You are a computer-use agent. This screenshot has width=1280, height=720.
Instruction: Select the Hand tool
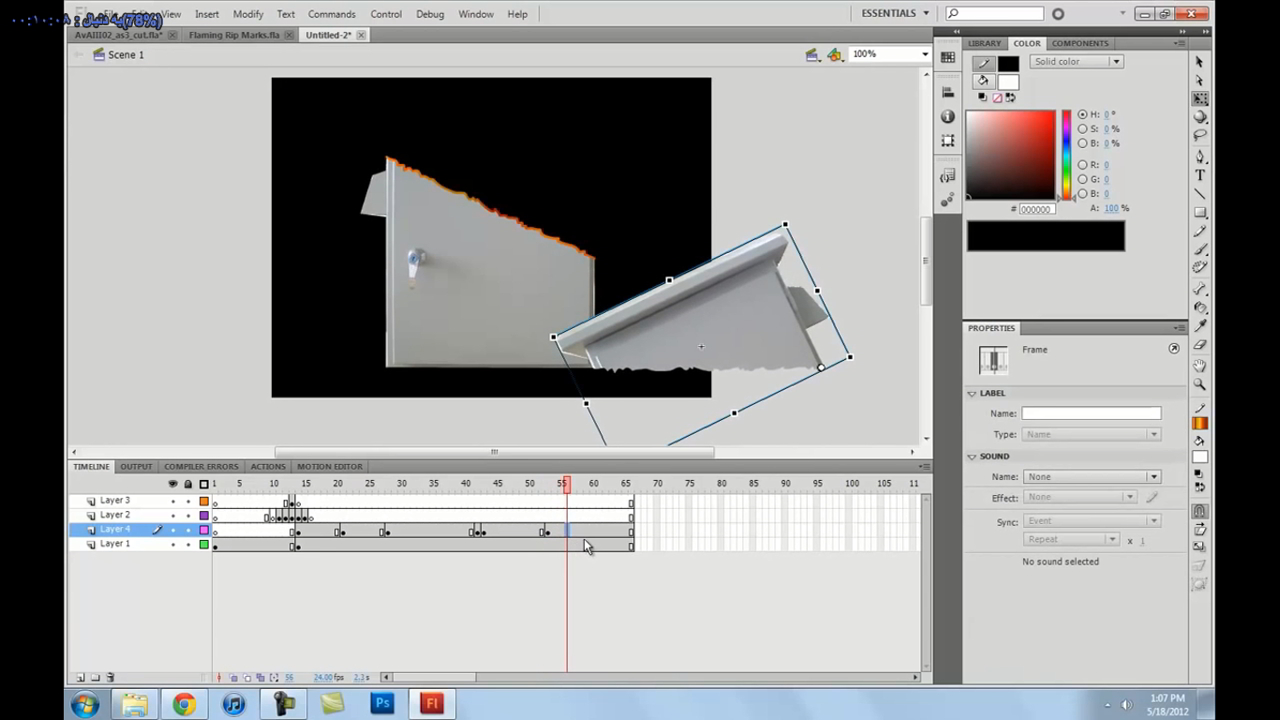[1200, 366]
